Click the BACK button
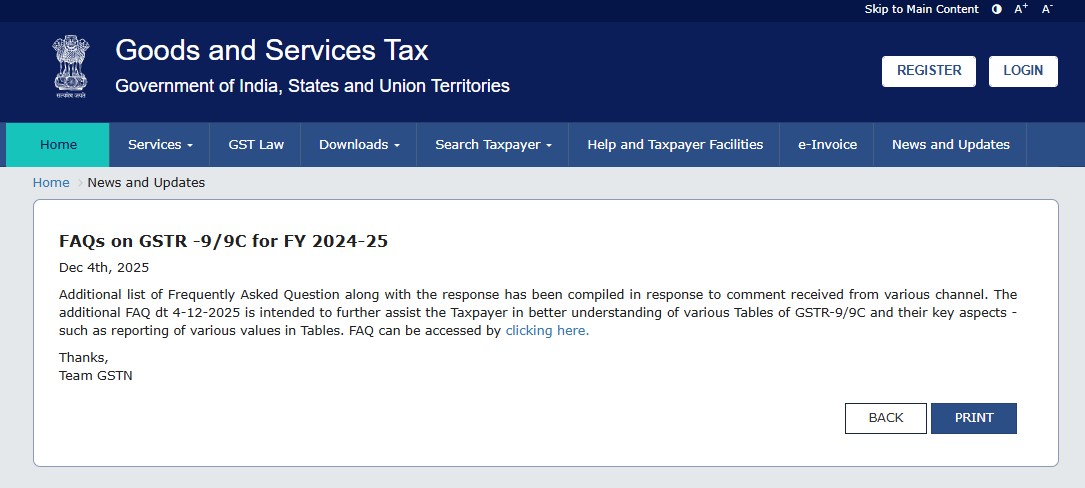 click(885, 418)
